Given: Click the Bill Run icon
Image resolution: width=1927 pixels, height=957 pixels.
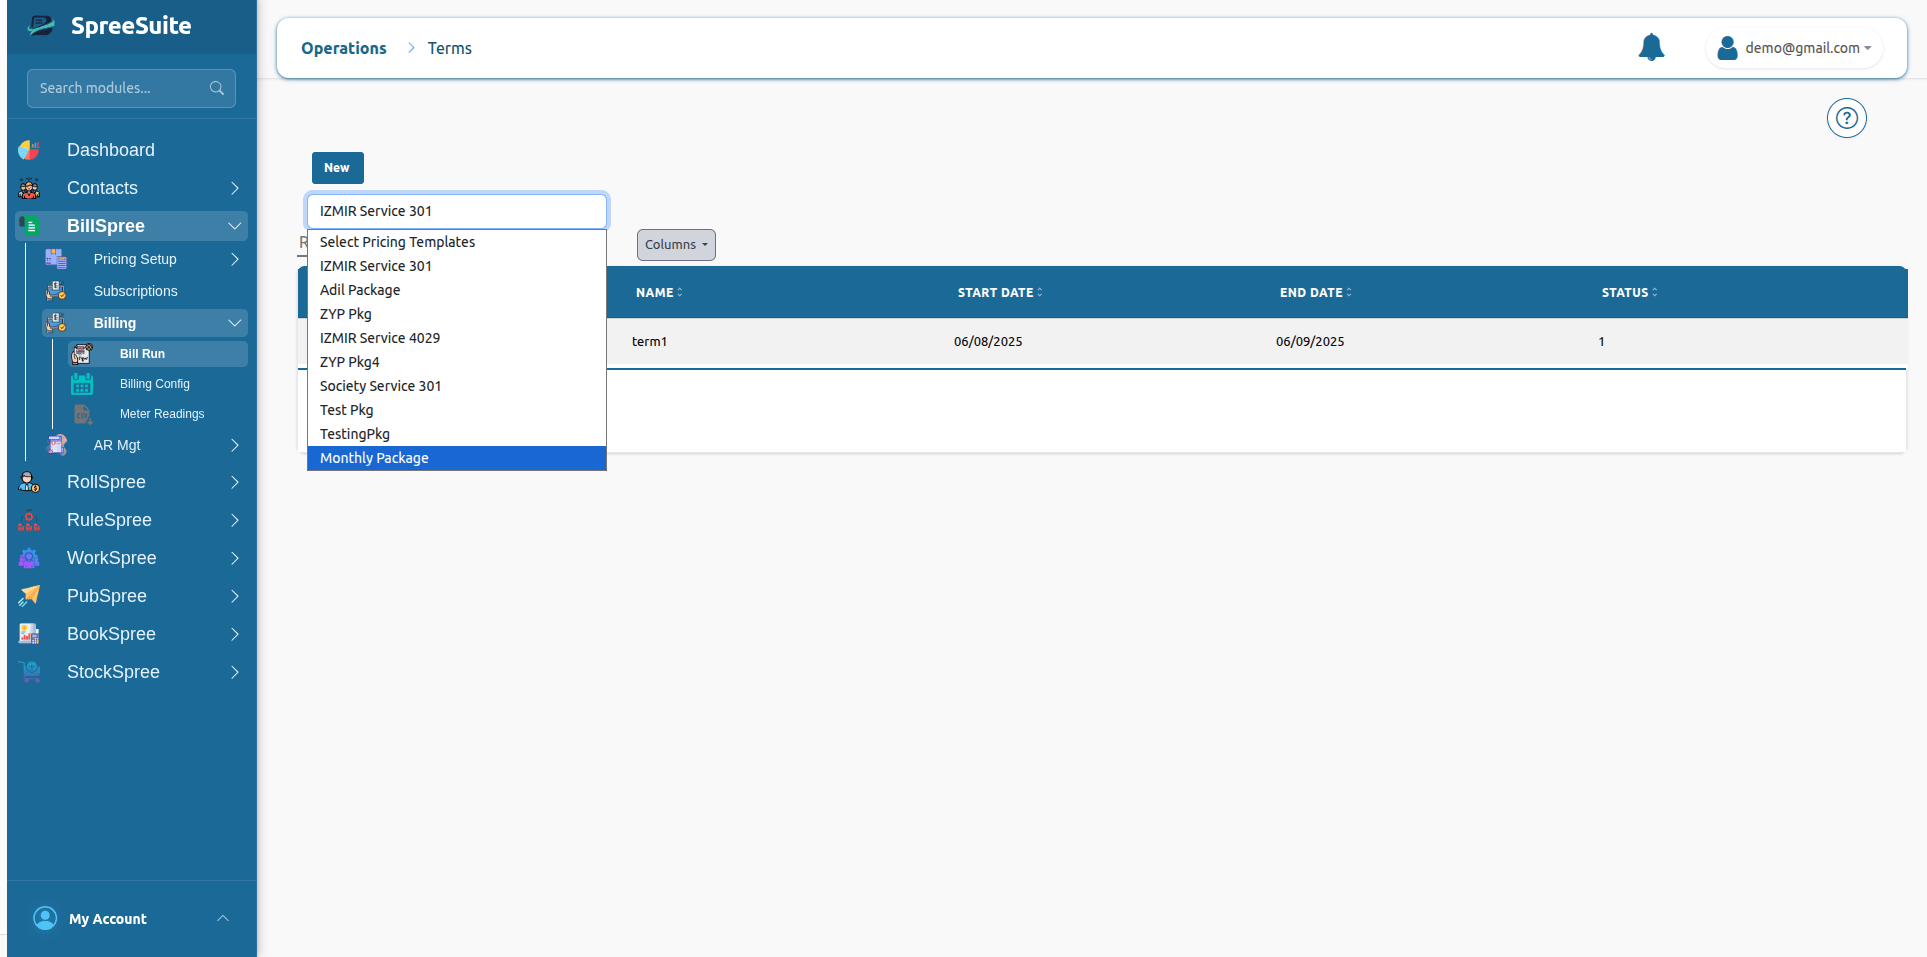Looking at the screenshot, I should click(x=82, y=354).
